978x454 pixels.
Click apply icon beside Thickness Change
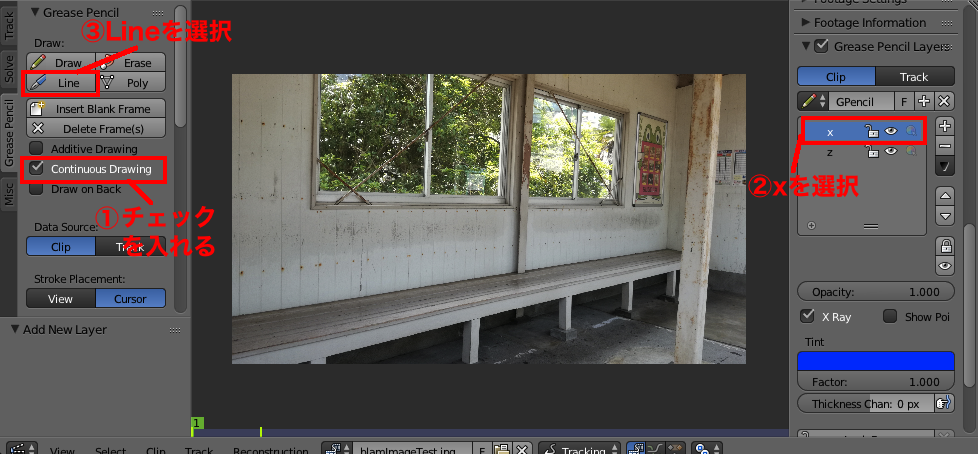[x=944, y=403]
